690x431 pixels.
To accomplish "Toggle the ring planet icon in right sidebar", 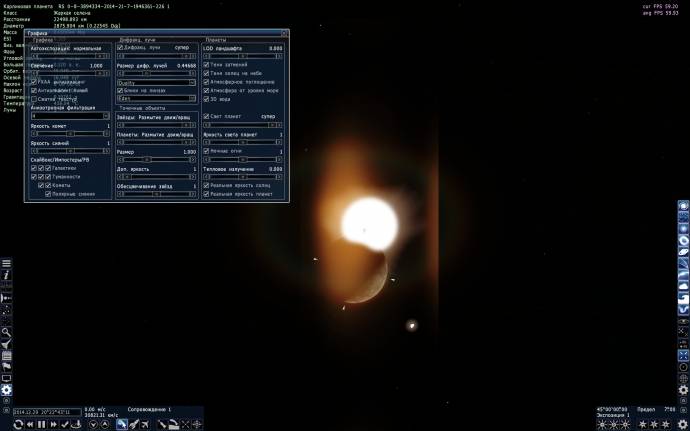I will point(683,241).
